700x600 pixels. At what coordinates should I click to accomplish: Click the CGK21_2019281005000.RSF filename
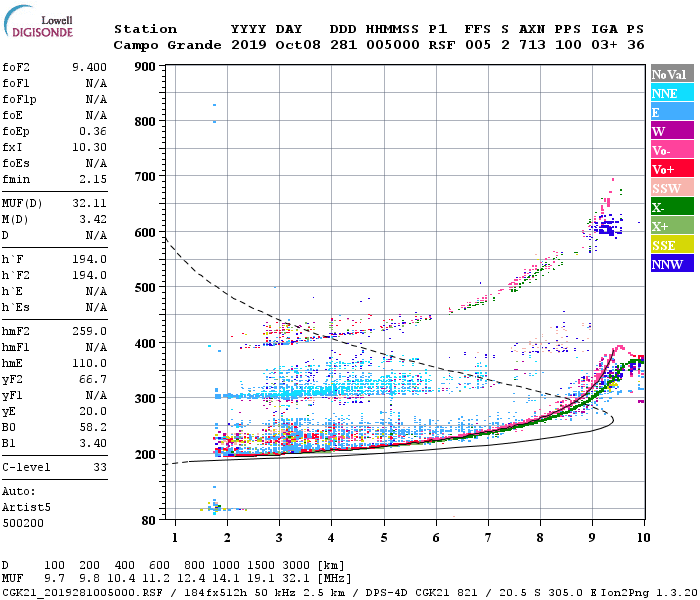pyautogui.click(x=83, y=592)
